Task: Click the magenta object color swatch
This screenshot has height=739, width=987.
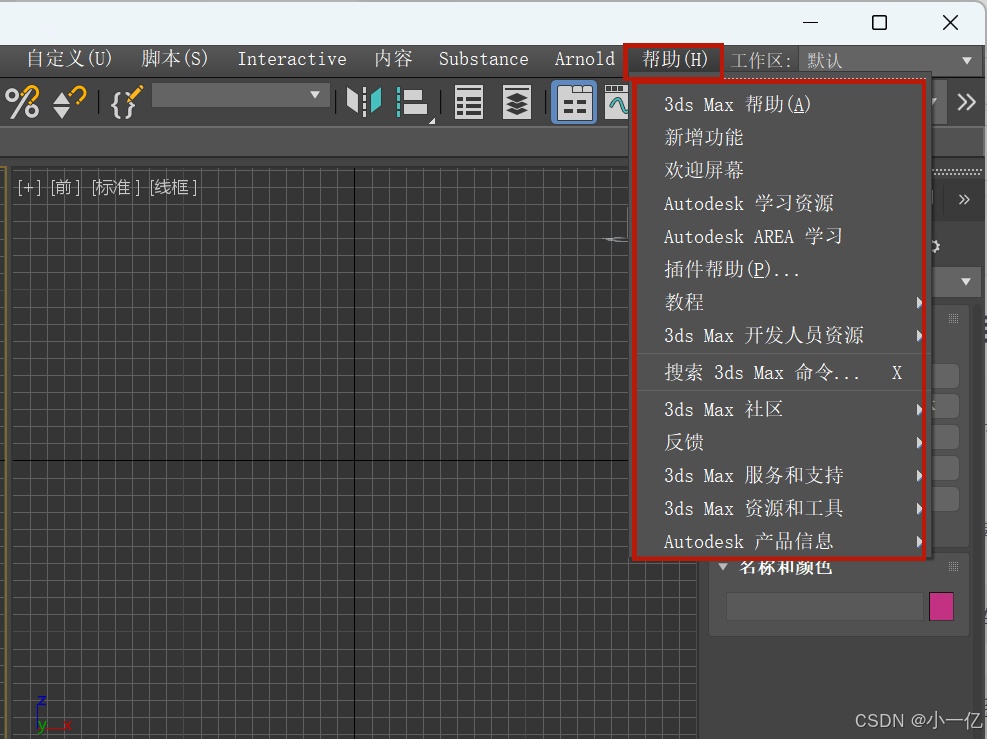Action: [x=941, y=606]
